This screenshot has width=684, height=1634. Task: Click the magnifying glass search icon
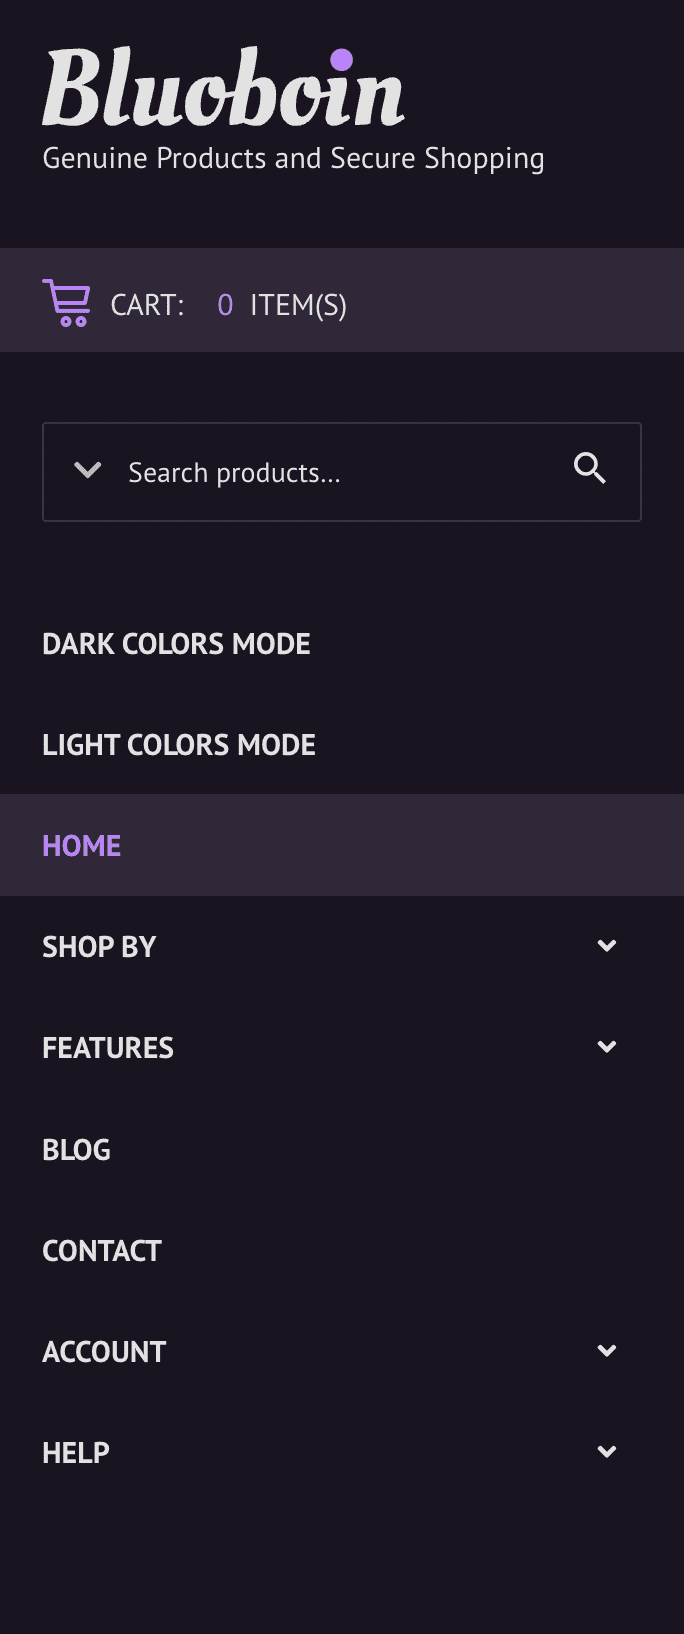click(x=590, y=468)
